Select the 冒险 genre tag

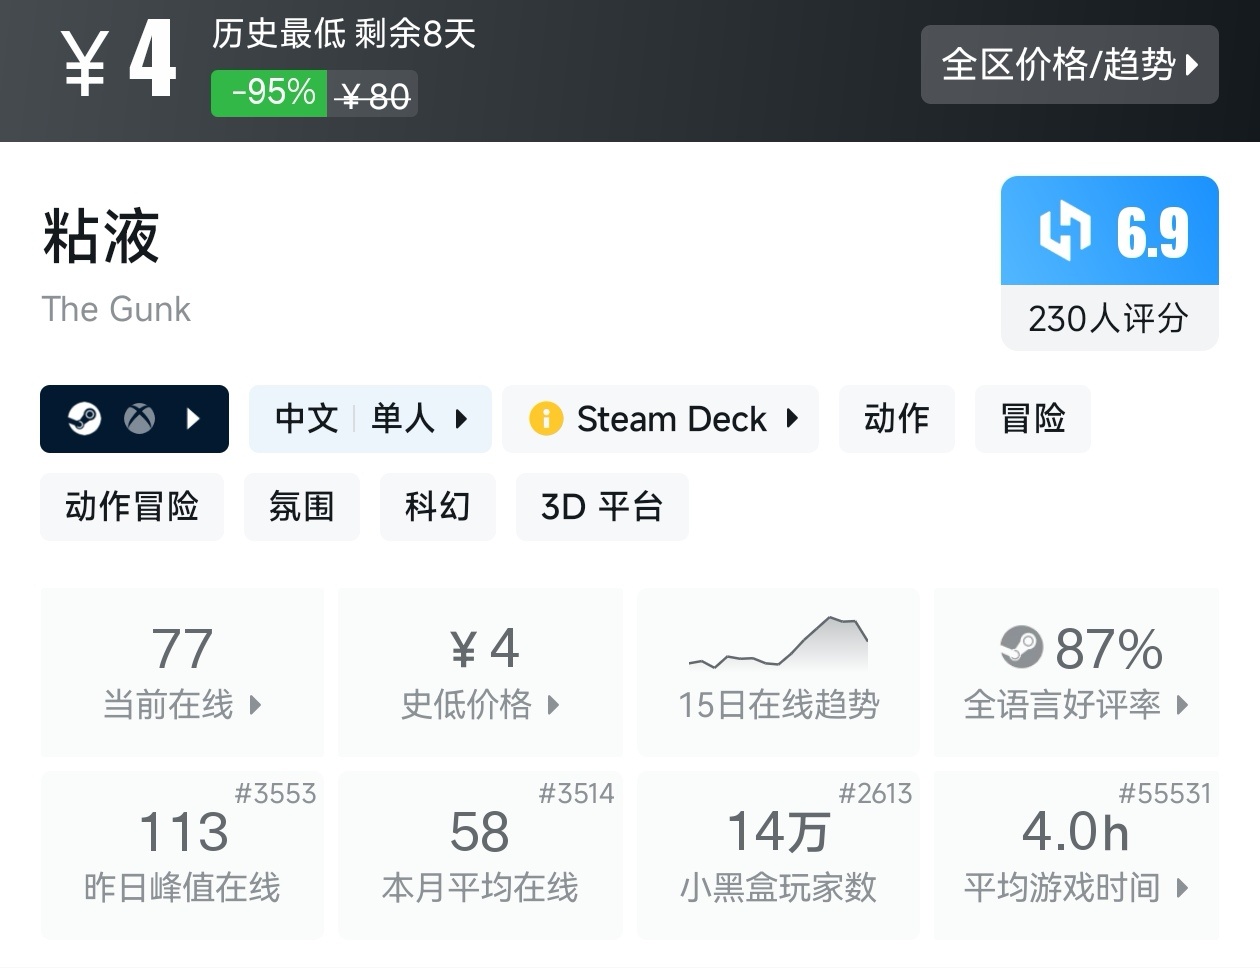pos(1032,418)
